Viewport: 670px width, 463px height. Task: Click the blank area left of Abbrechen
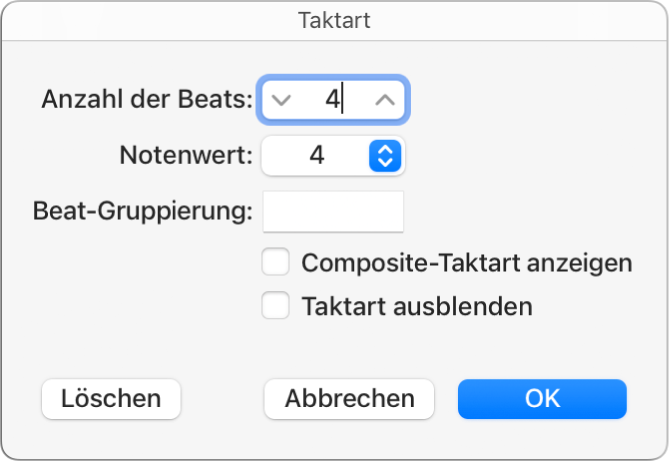[x=222, y=399]
